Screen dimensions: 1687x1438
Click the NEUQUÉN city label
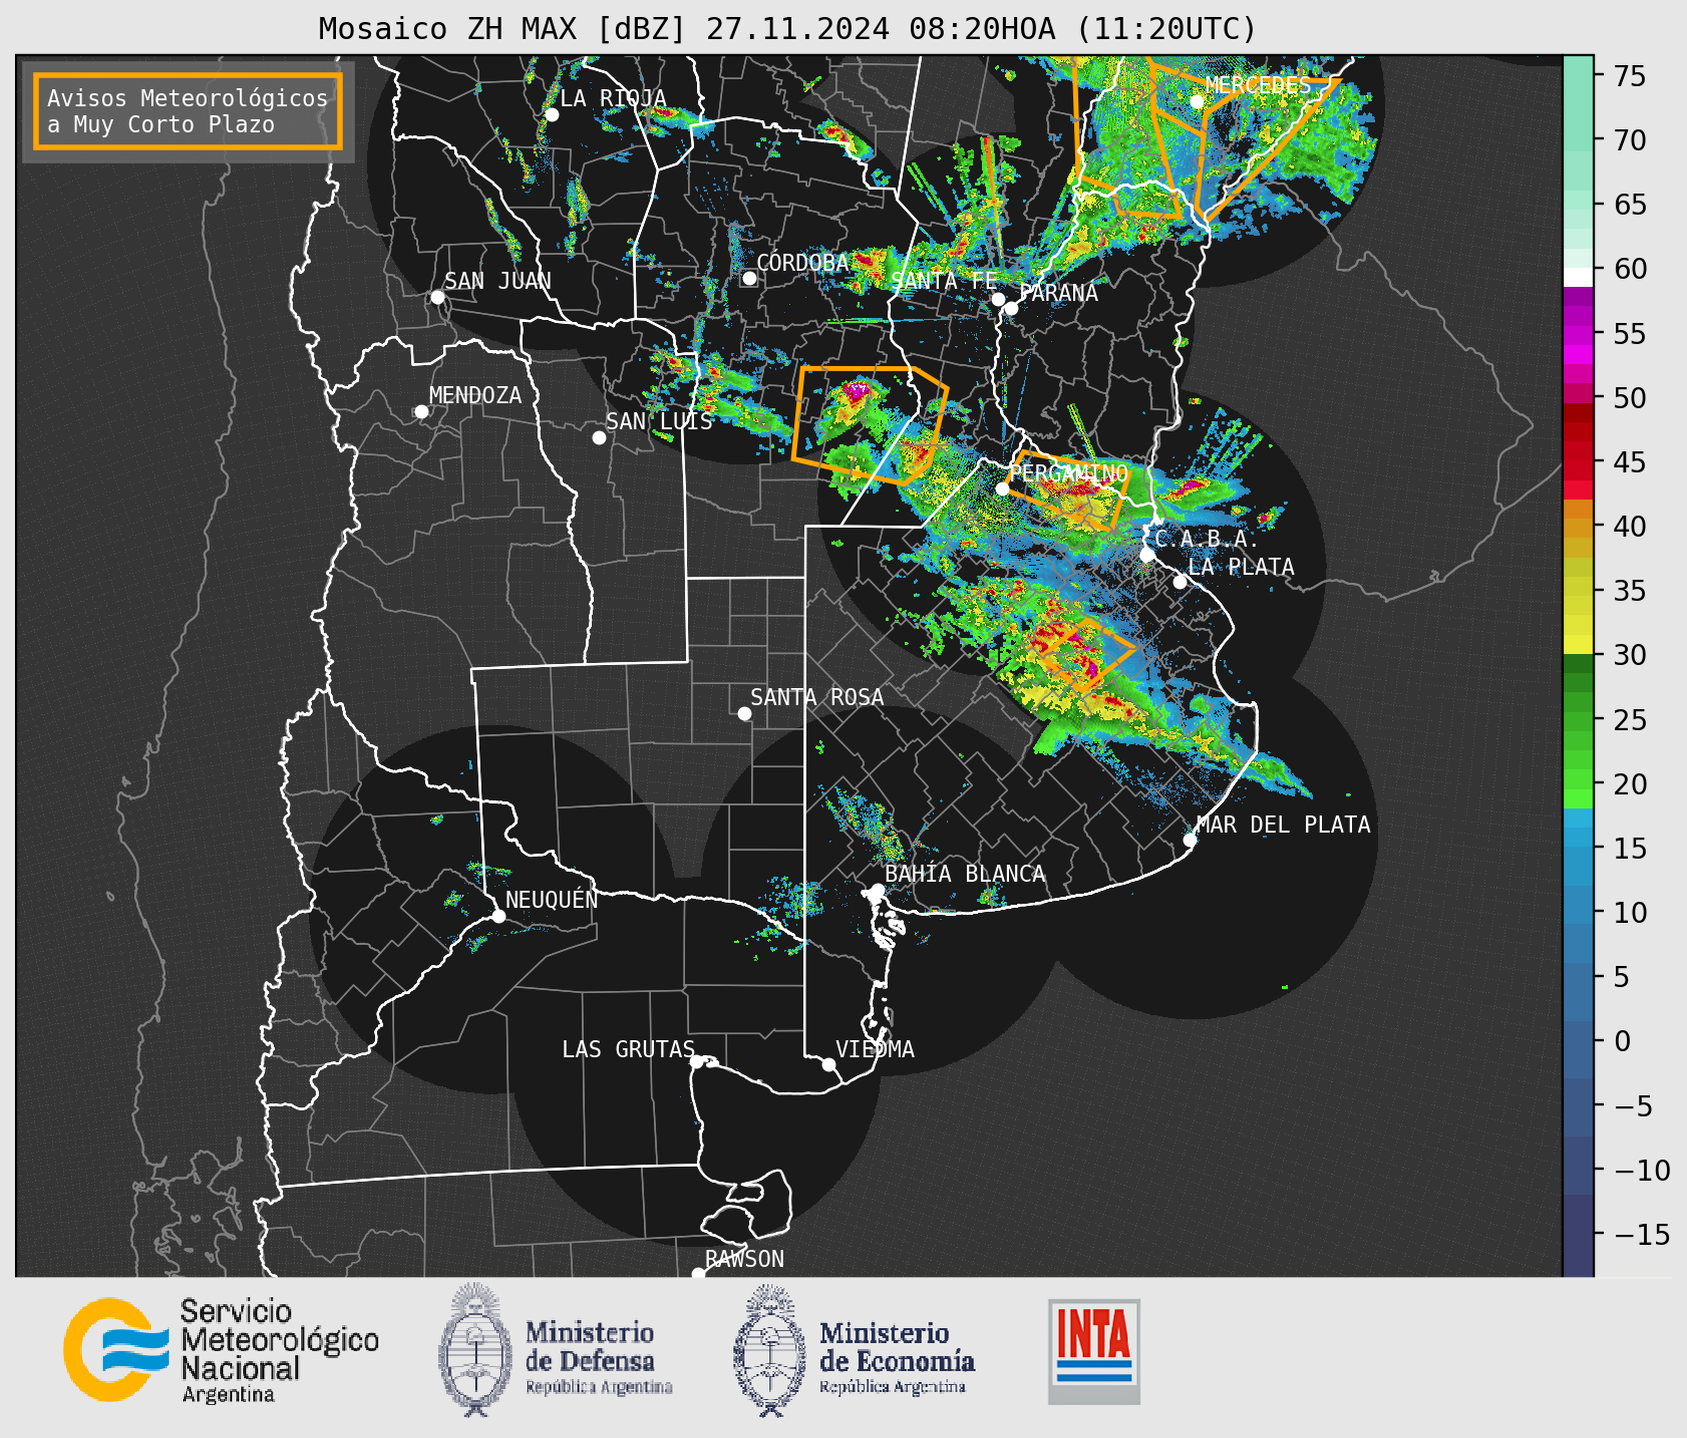click(552, 899)
